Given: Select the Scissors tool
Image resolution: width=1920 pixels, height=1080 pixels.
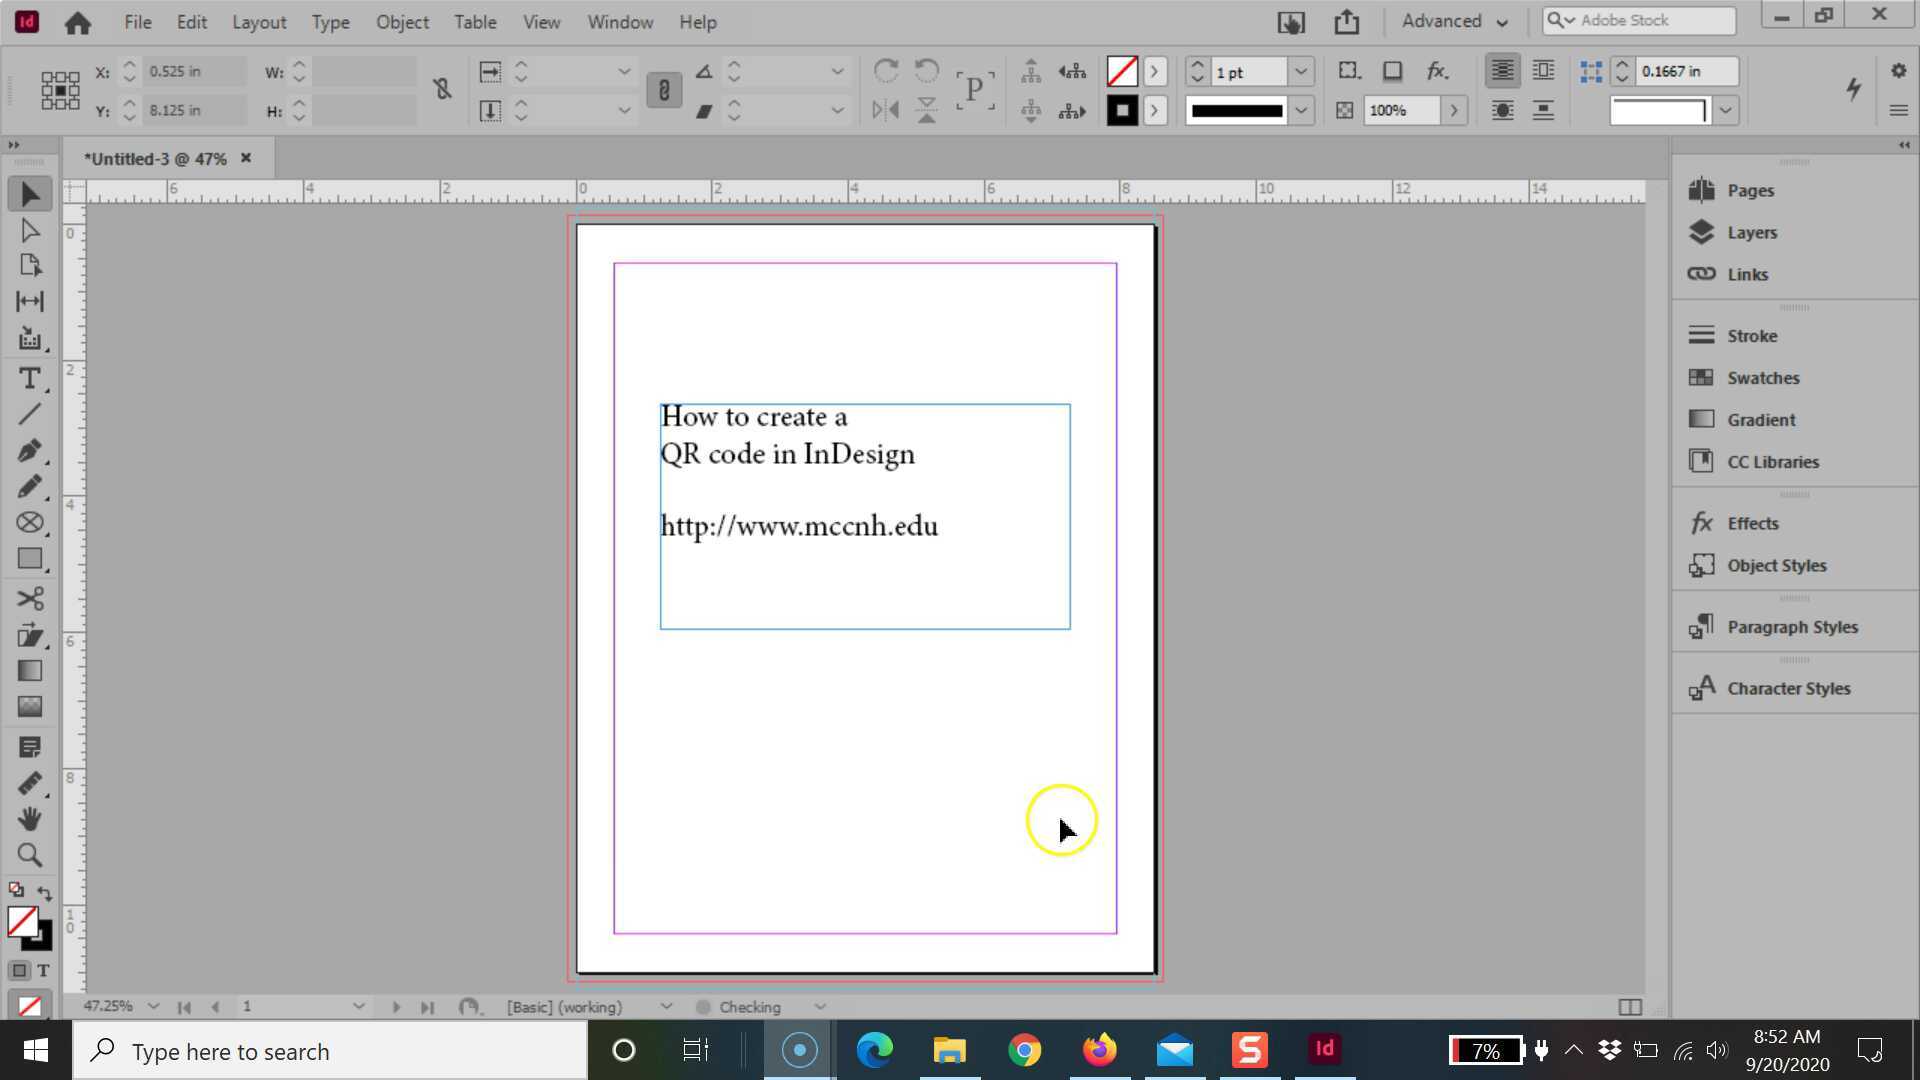Looking at the screenshot, I should click(29, 598).
